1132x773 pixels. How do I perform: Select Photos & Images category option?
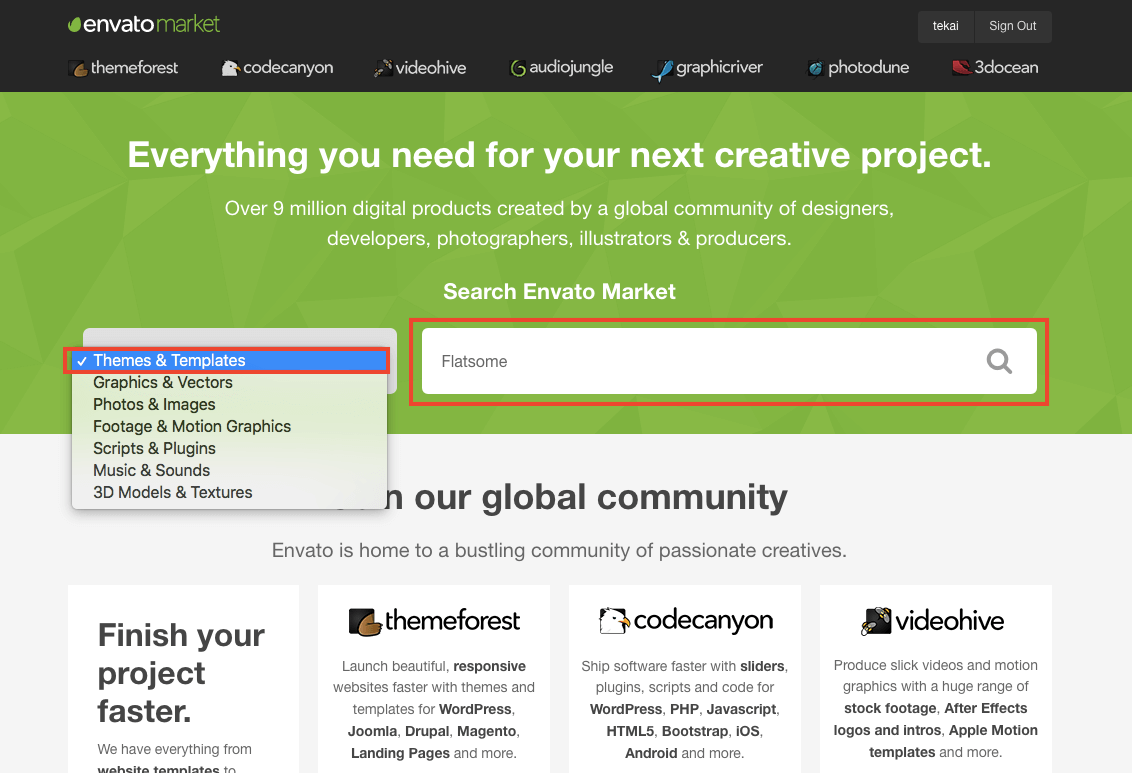pos(154,405)
